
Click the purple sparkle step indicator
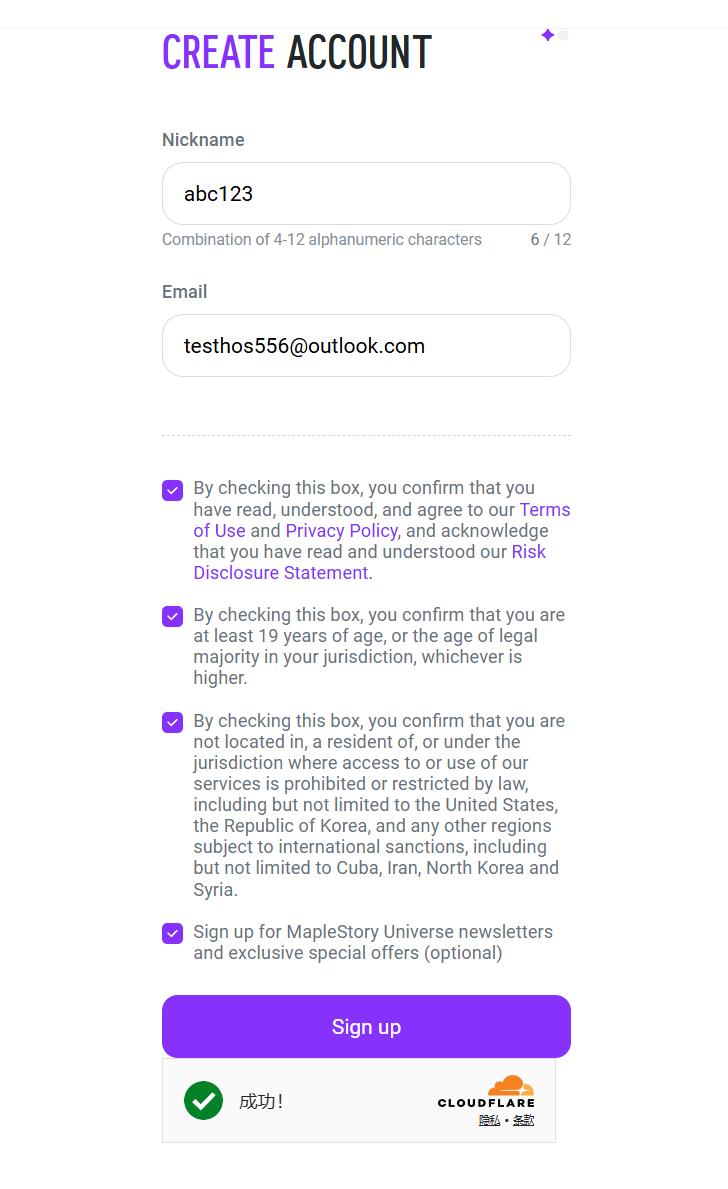pos(548,35)
